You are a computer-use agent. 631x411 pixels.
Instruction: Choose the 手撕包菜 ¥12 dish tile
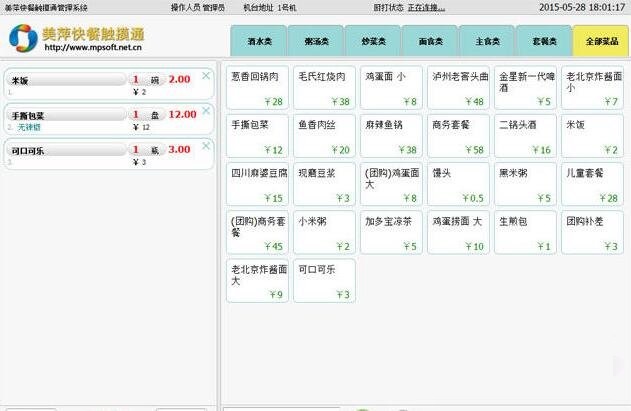pyautogui.click(x=258, y=136)
